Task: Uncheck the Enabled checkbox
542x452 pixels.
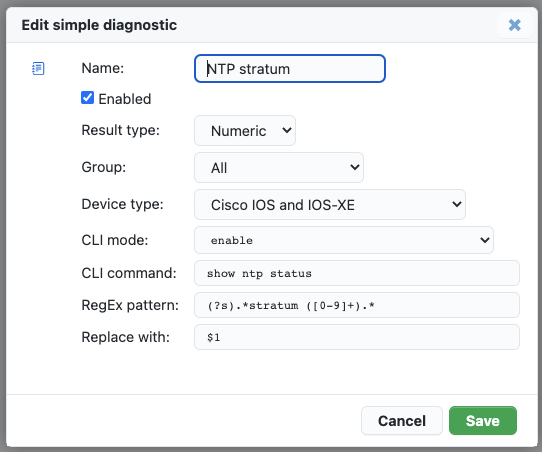Action: [x=87, y=98]
